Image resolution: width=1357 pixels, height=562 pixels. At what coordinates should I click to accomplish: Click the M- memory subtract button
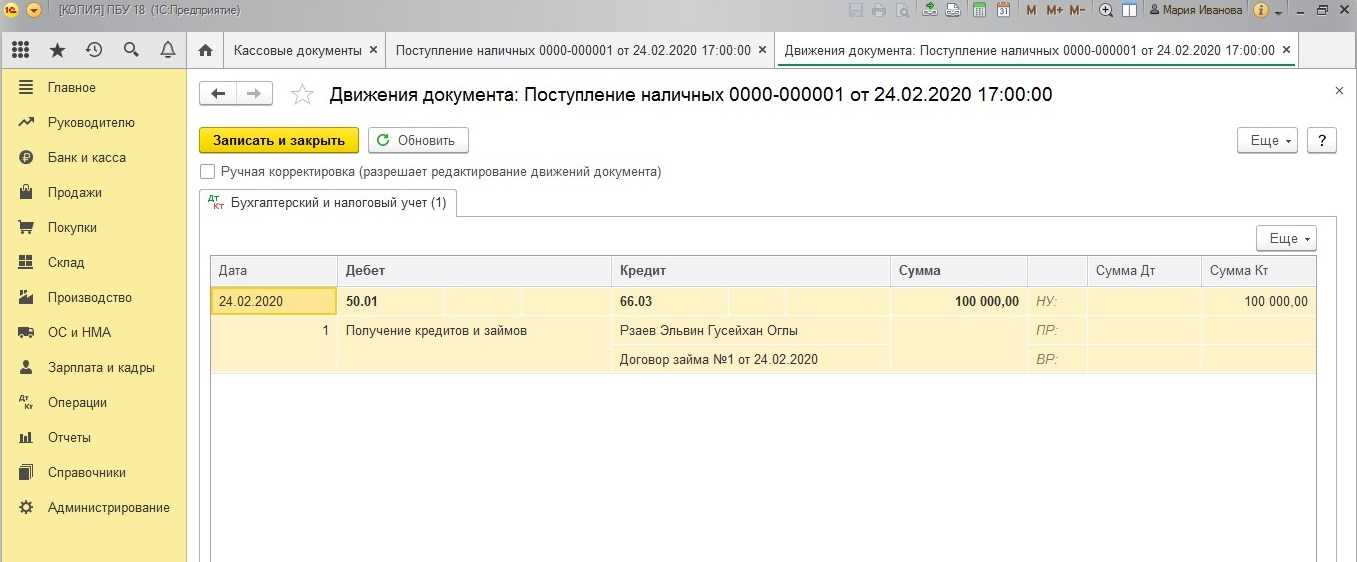tap(1077, 10)
